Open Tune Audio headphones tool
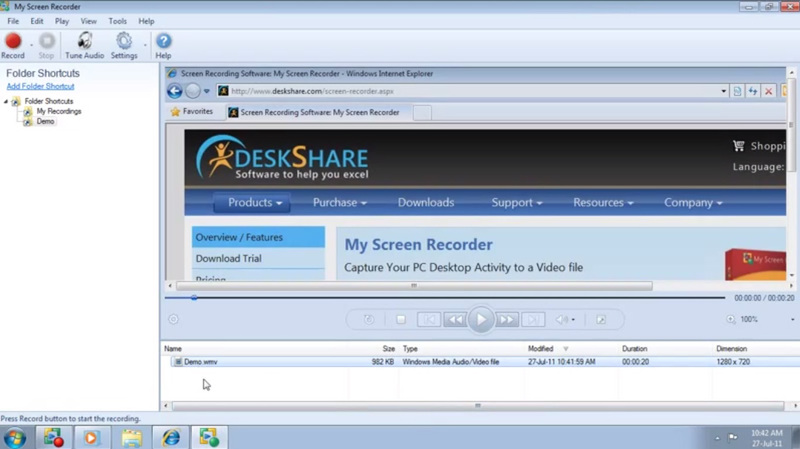 pyautogui.click(x=84, y=45)
